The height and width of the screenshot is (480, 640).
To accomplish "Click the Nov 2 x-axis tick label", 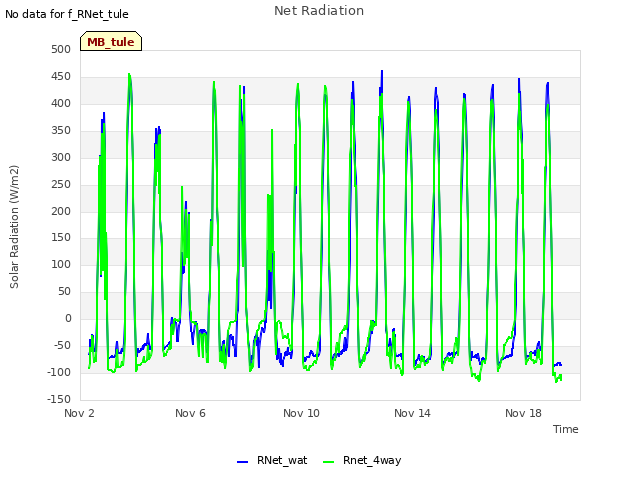I will (x=79, y=413).
